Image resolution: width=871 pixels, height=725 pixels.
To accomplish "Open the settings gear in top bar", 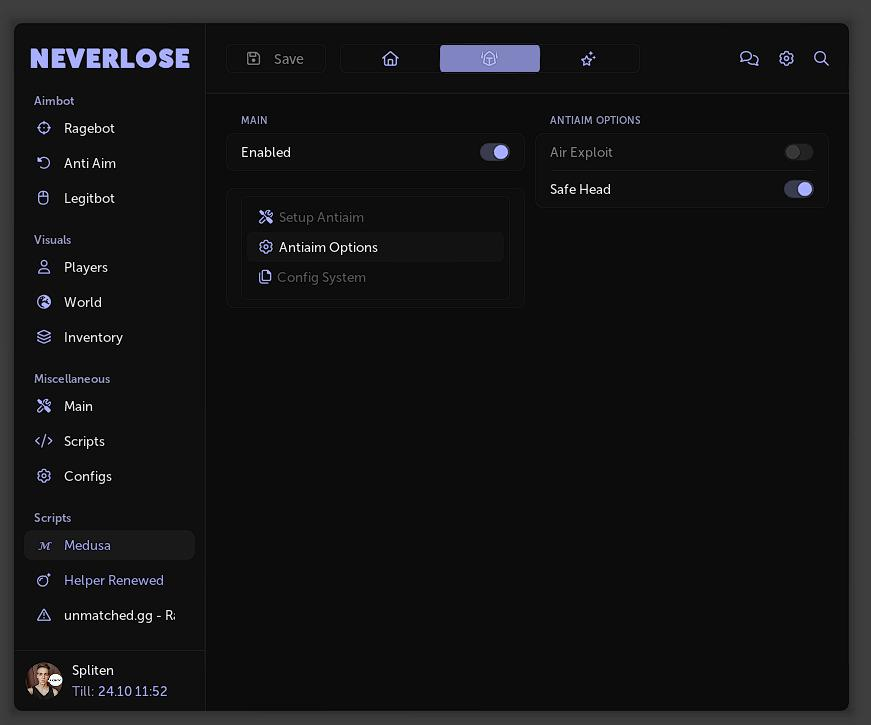I will tap(786, 58).
